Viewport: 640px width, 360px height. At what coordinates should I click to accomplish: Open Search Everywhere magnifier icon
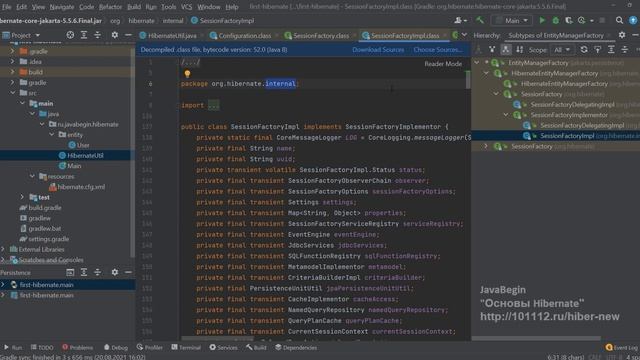619,20
